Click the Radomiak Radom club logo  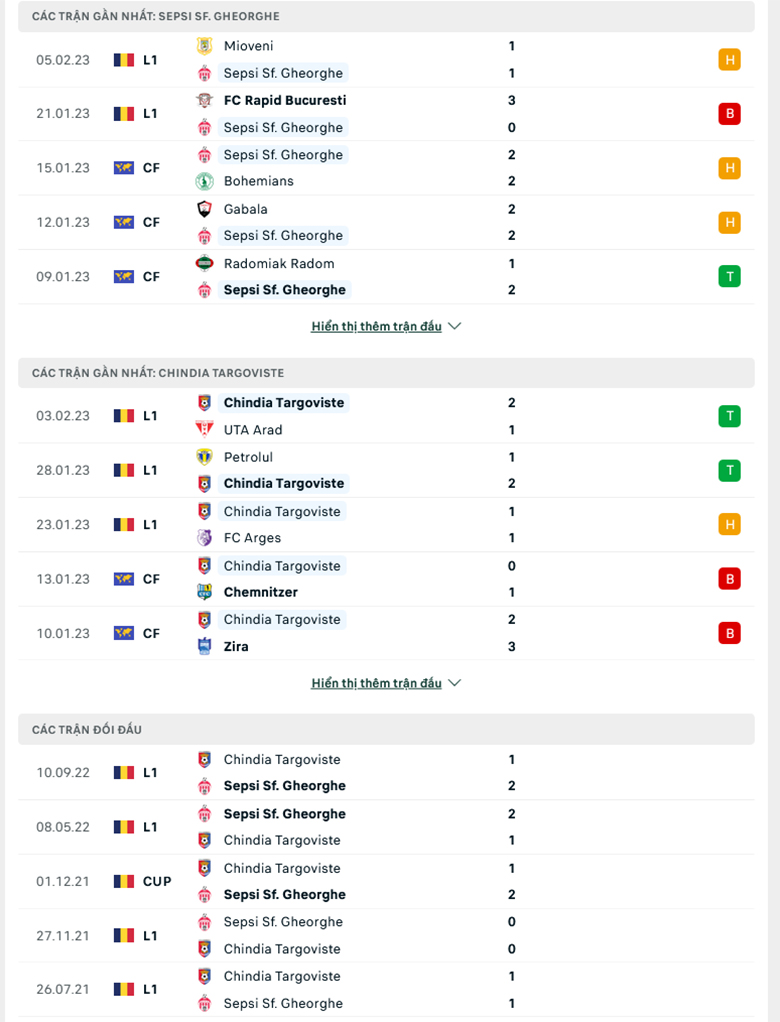[204, 264]
